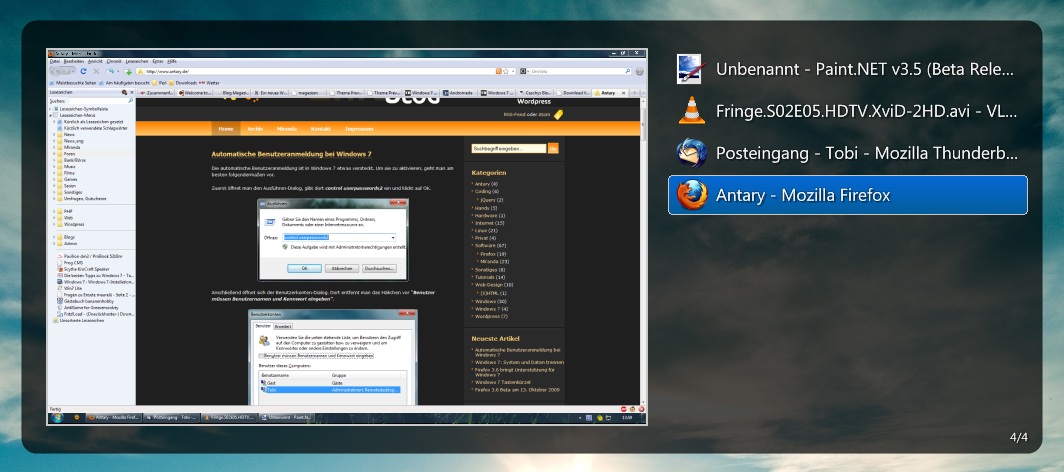This screenshot has height=472, width=1064.
Task: Open the Miranda blog navigation link
Action: 287,129
